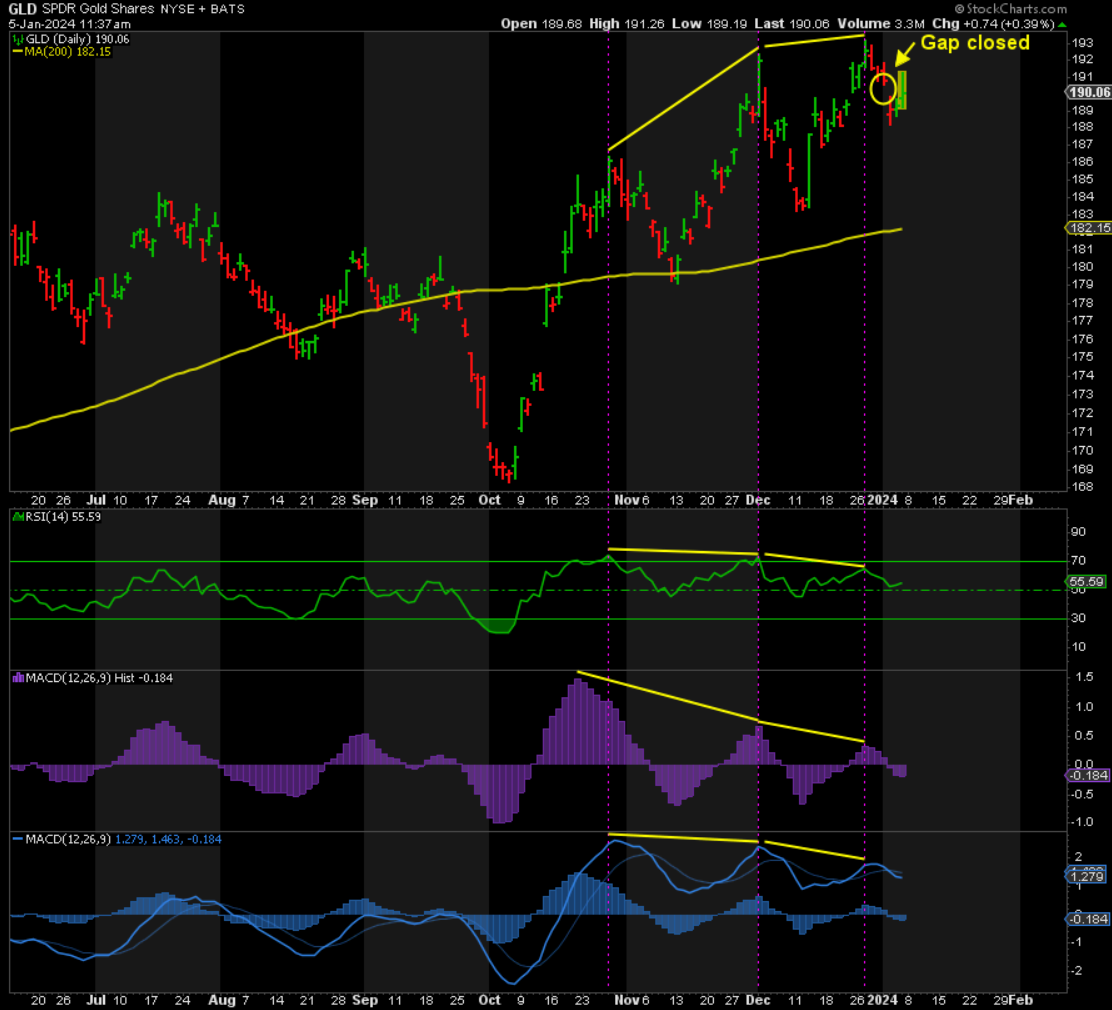Click the RSI 90 axis label

click(1079, 532)
